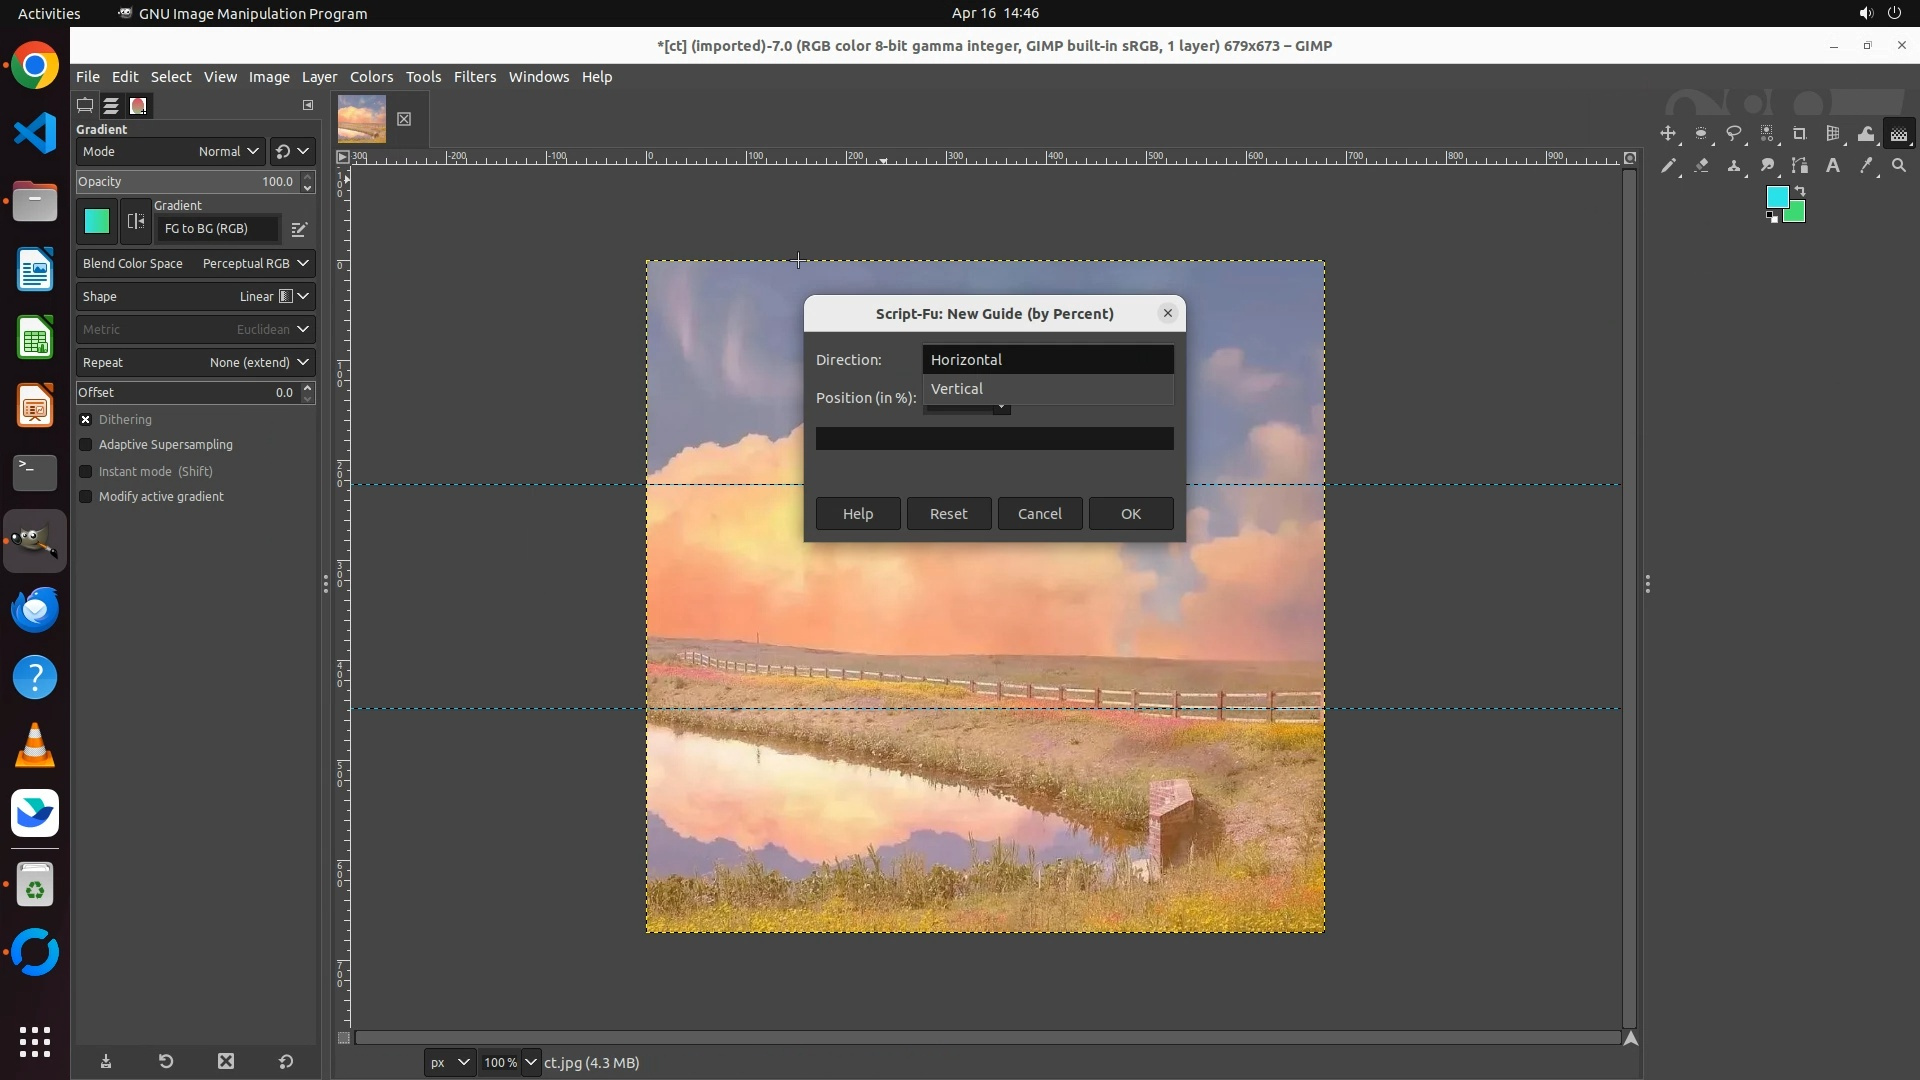Select the Zoom magnifier tool
Image resolution: width=1920 pixels, height=1080 pixels.
[1899, 166]
